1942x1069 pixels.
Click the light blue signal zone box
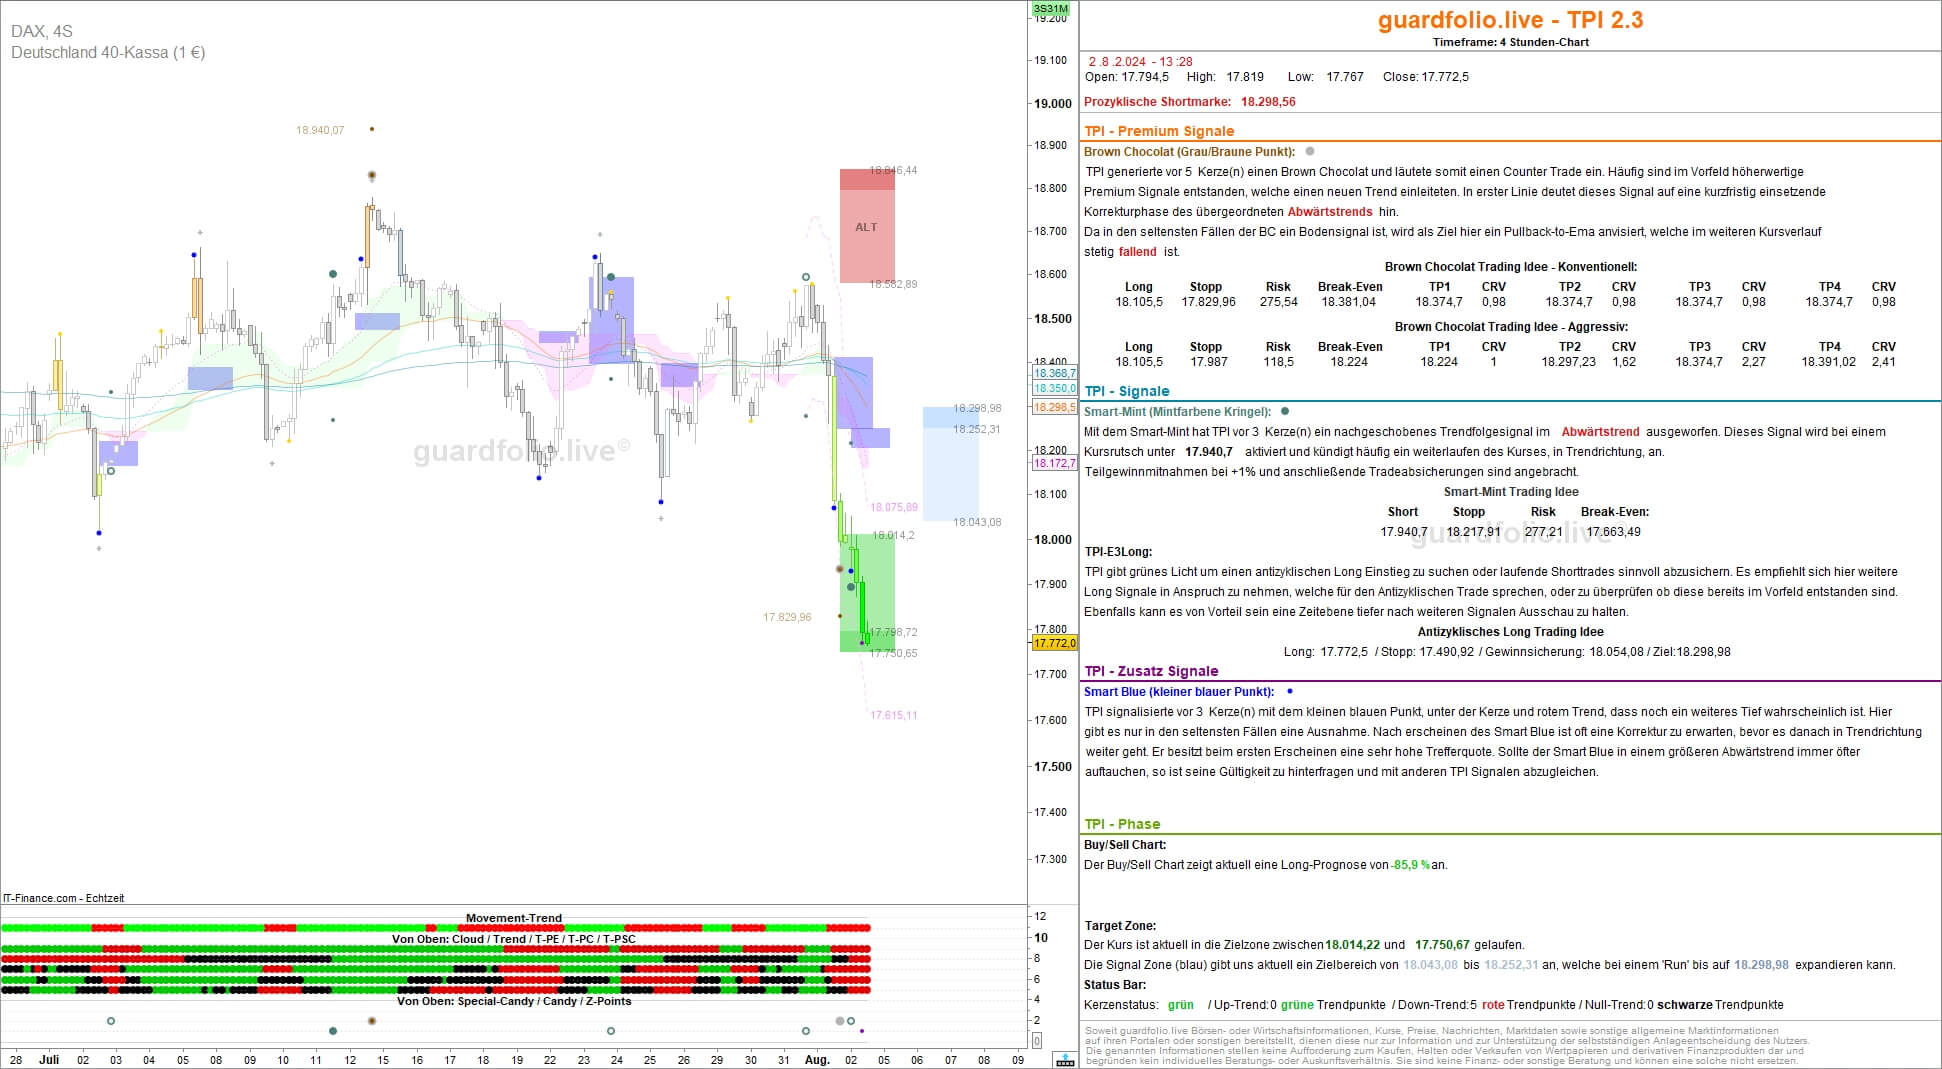coord(950,464)
